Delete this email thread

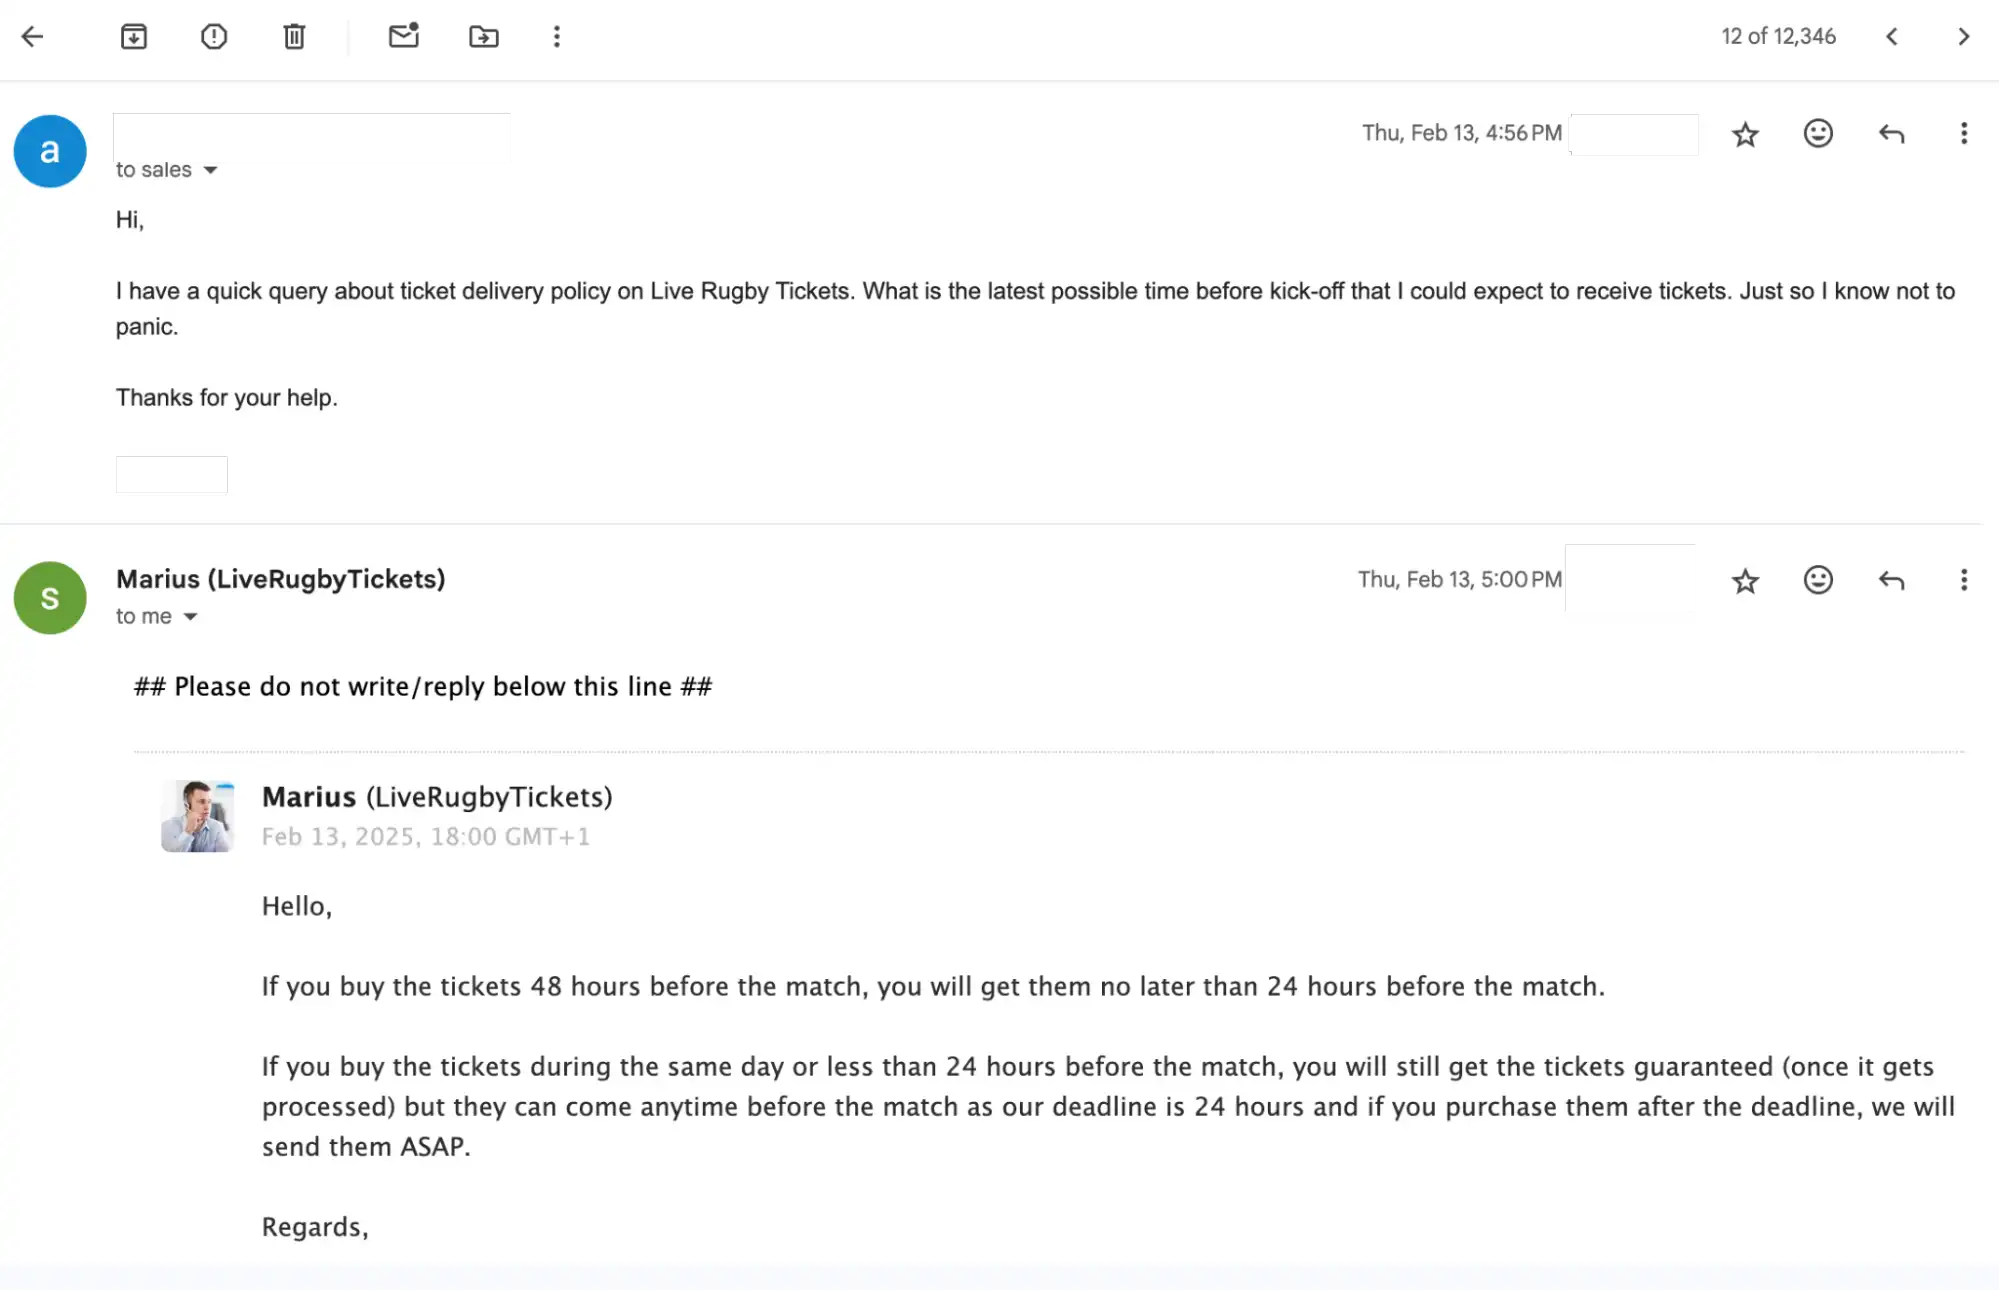(x=293, y=37)
